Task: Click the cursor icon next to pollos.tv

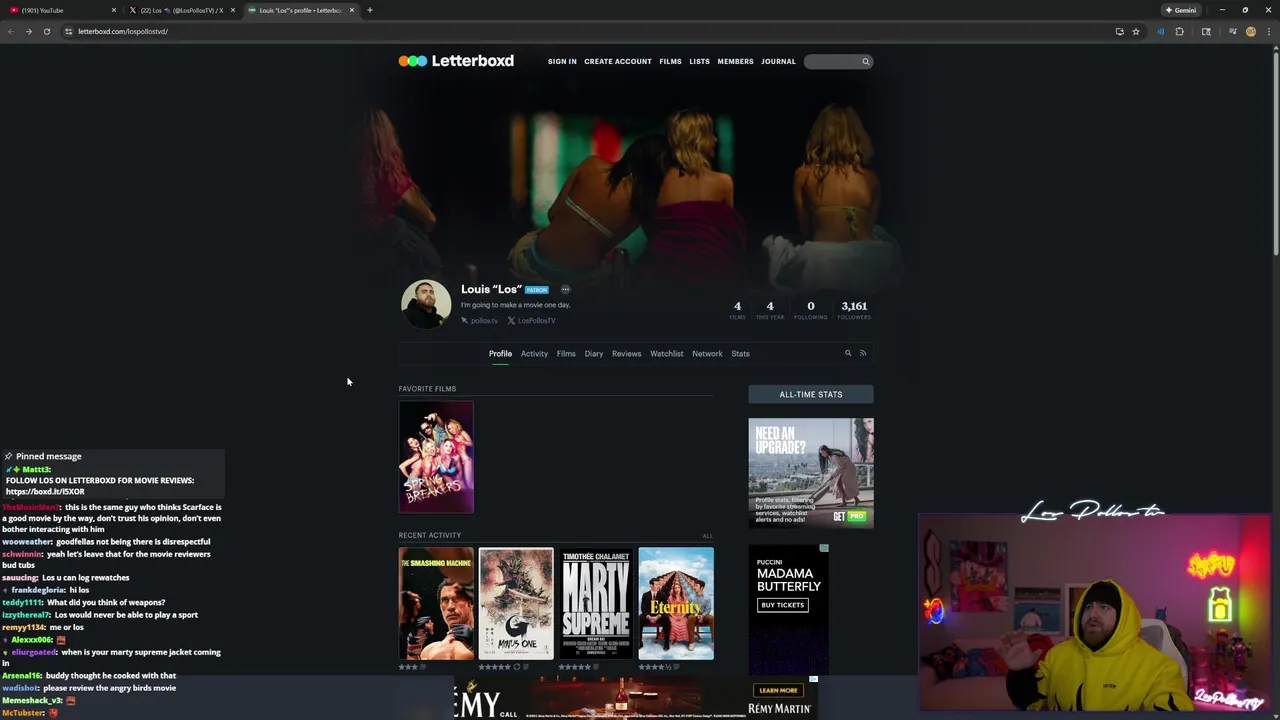Action: [464, 321]
